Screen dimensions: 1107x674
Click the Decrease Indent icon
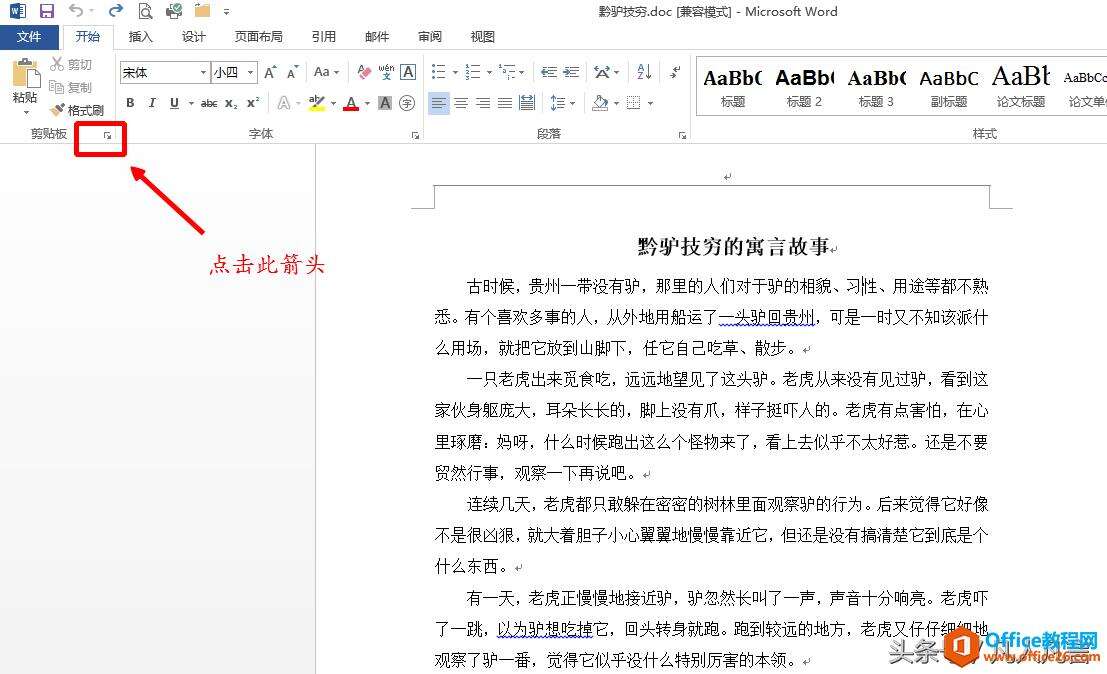[x=549, y=72]
